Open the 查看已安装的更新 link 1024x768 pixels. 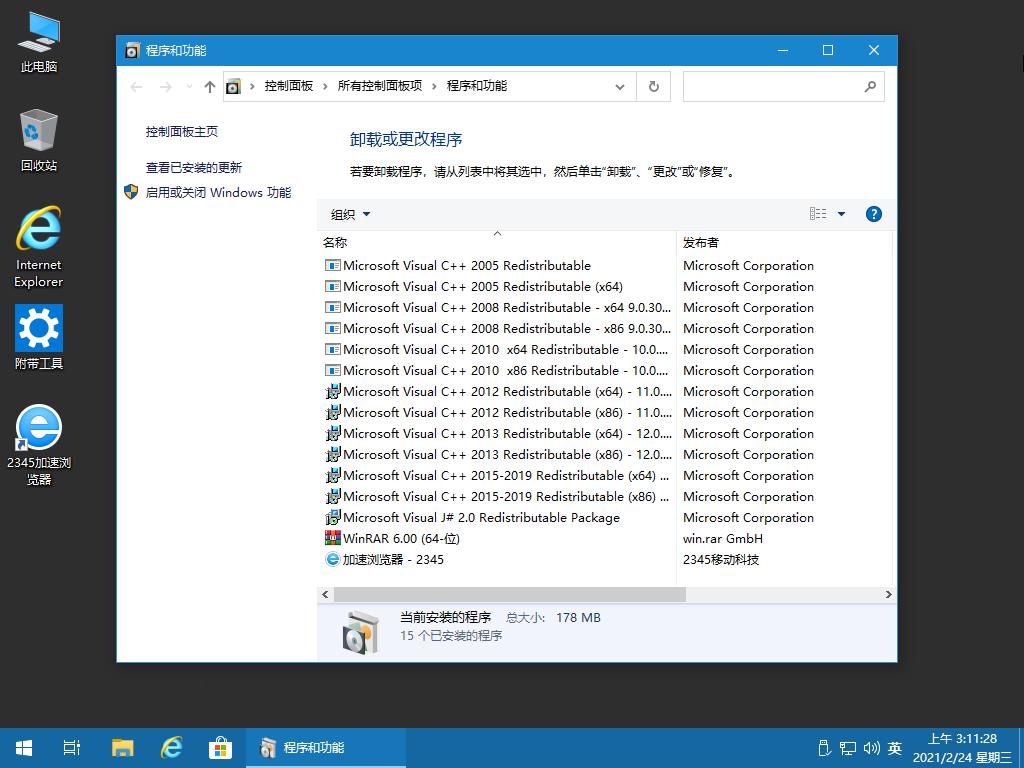click(x=193, y=168)
